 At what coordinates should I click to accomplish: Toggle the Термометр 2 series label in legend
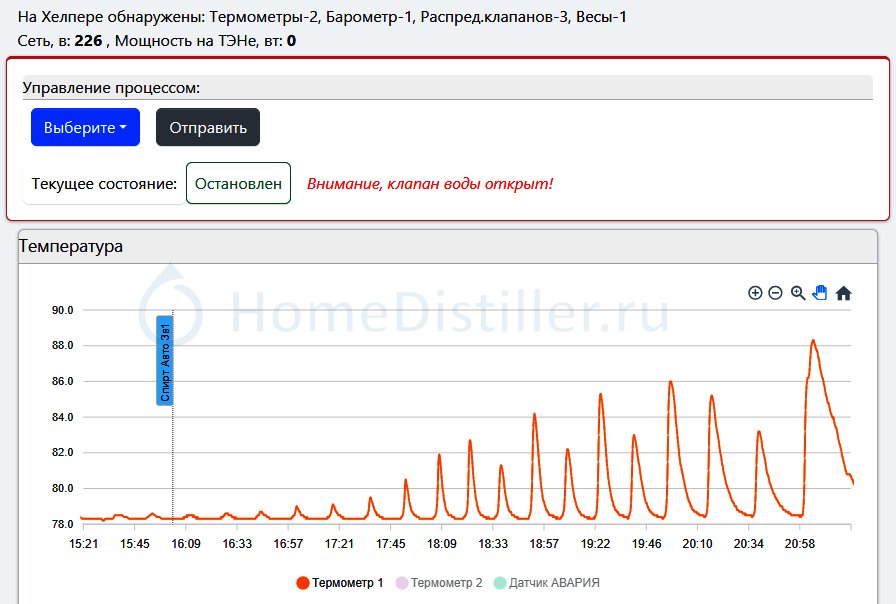point(446,583)
